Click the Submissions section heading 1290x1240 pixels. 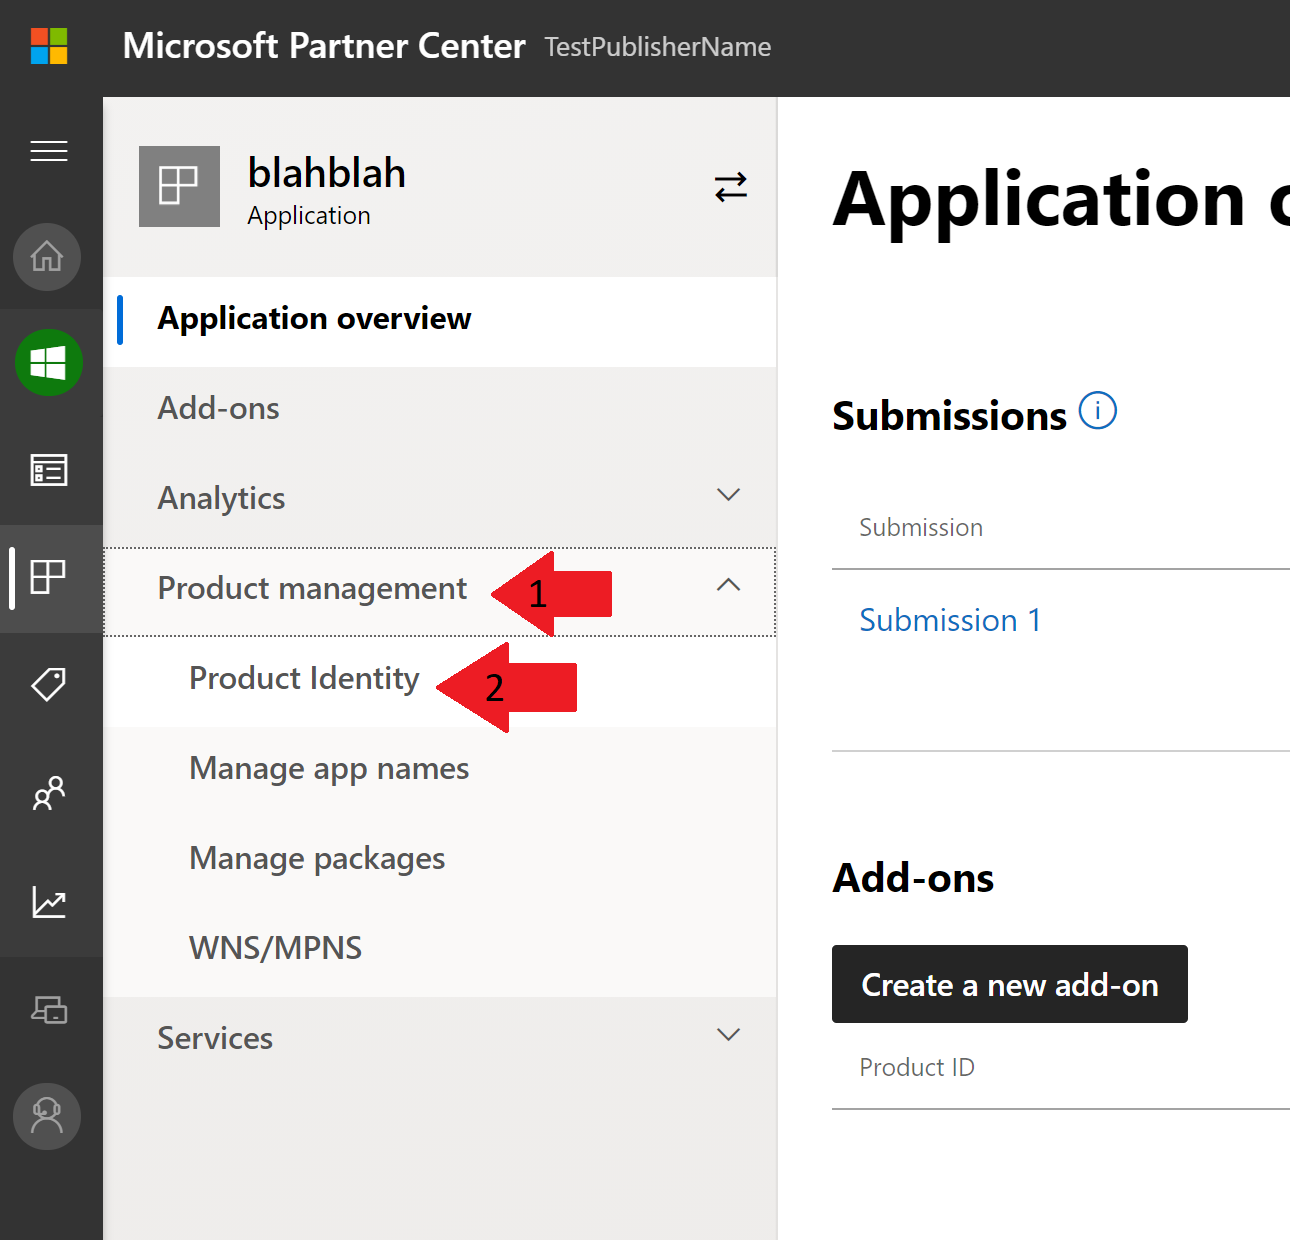pos(950,416)
